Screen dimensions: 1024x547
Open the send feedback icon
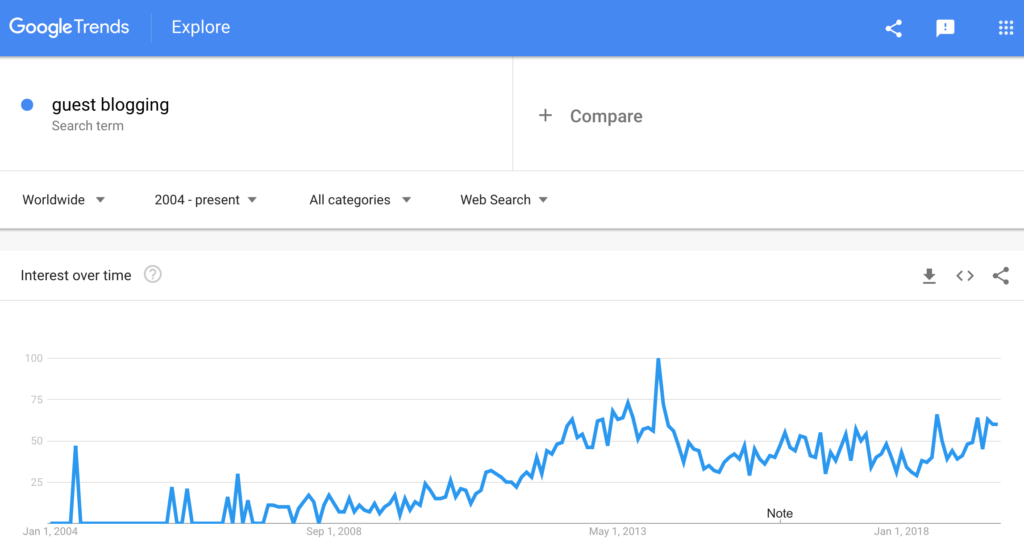[x=945, y=28]
